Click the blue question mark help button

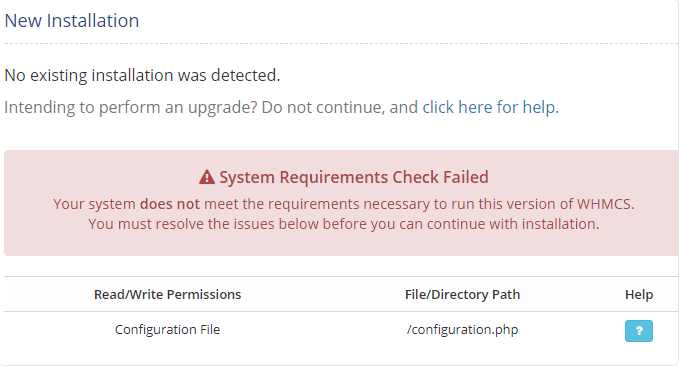pos(638,331)
